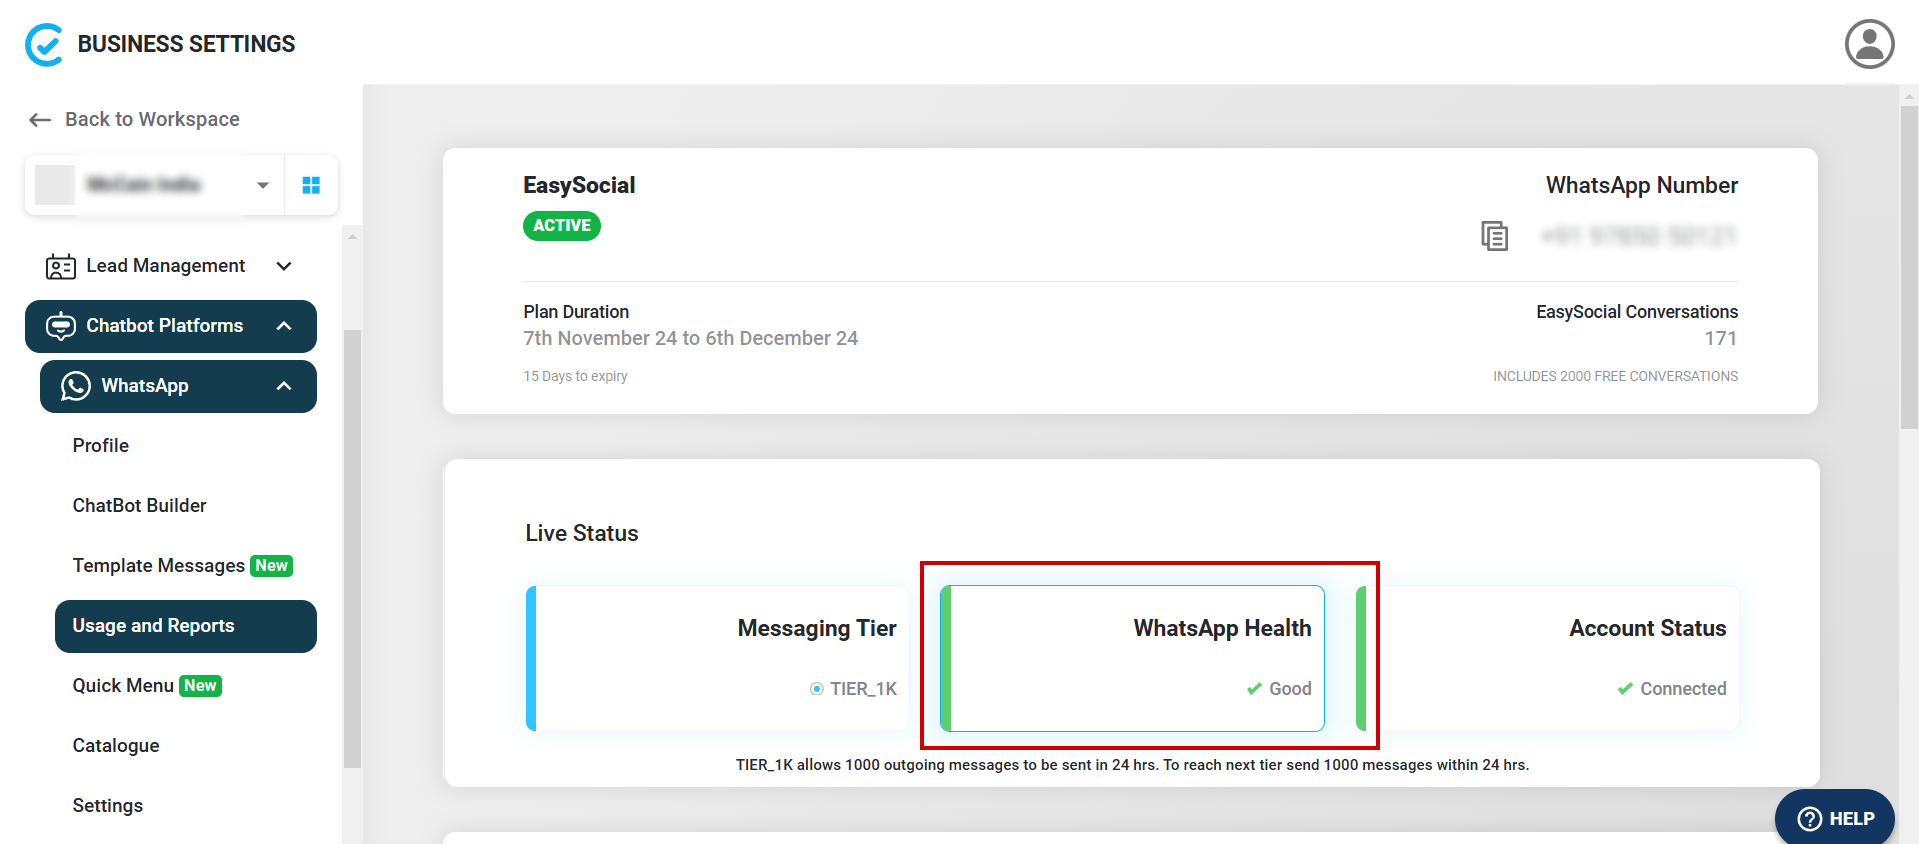Open the workspace selector dropdown arrow
The width and height of the screenshot is (1919, 844).
pos(263,185)
